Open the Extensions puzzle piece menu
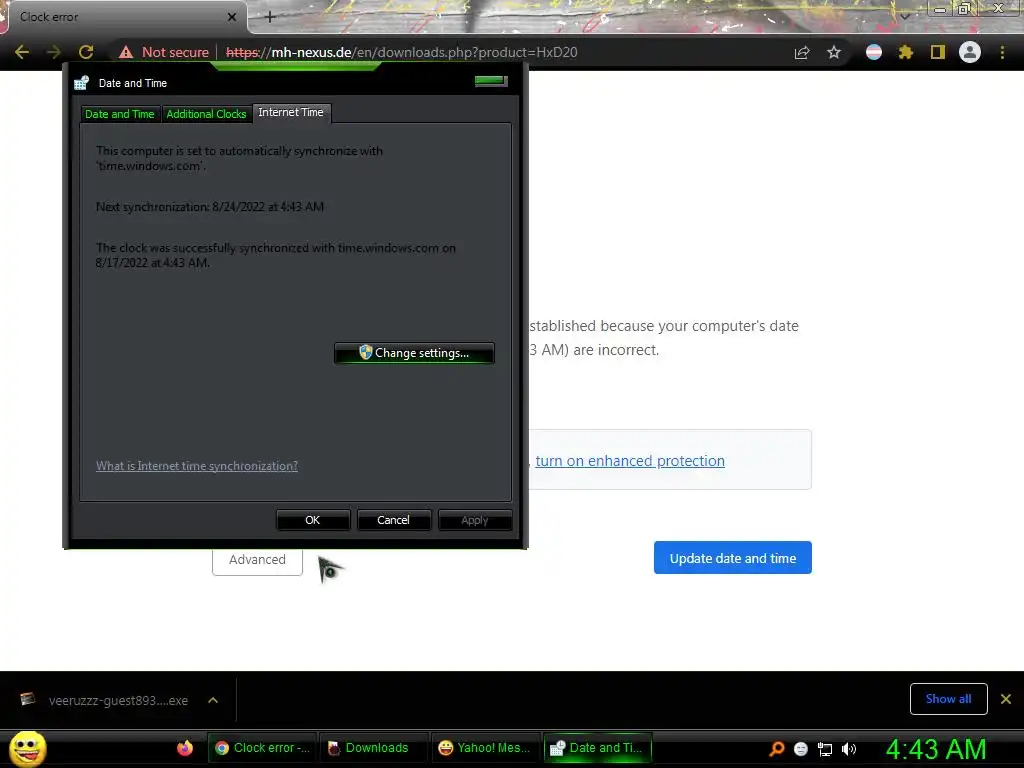The height and width of the screenshot is (768, 1024). click(905, 52)
